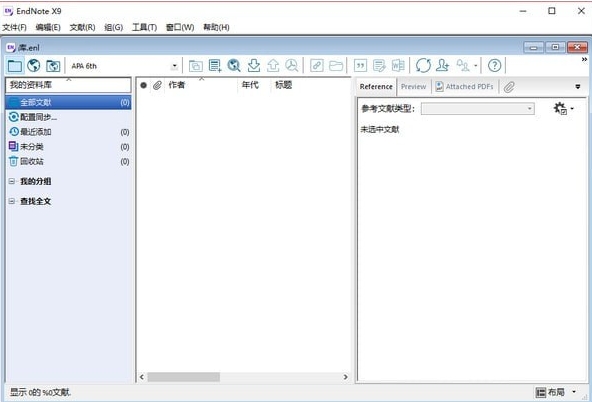Sort by read/unread dot column

[143, 85]
